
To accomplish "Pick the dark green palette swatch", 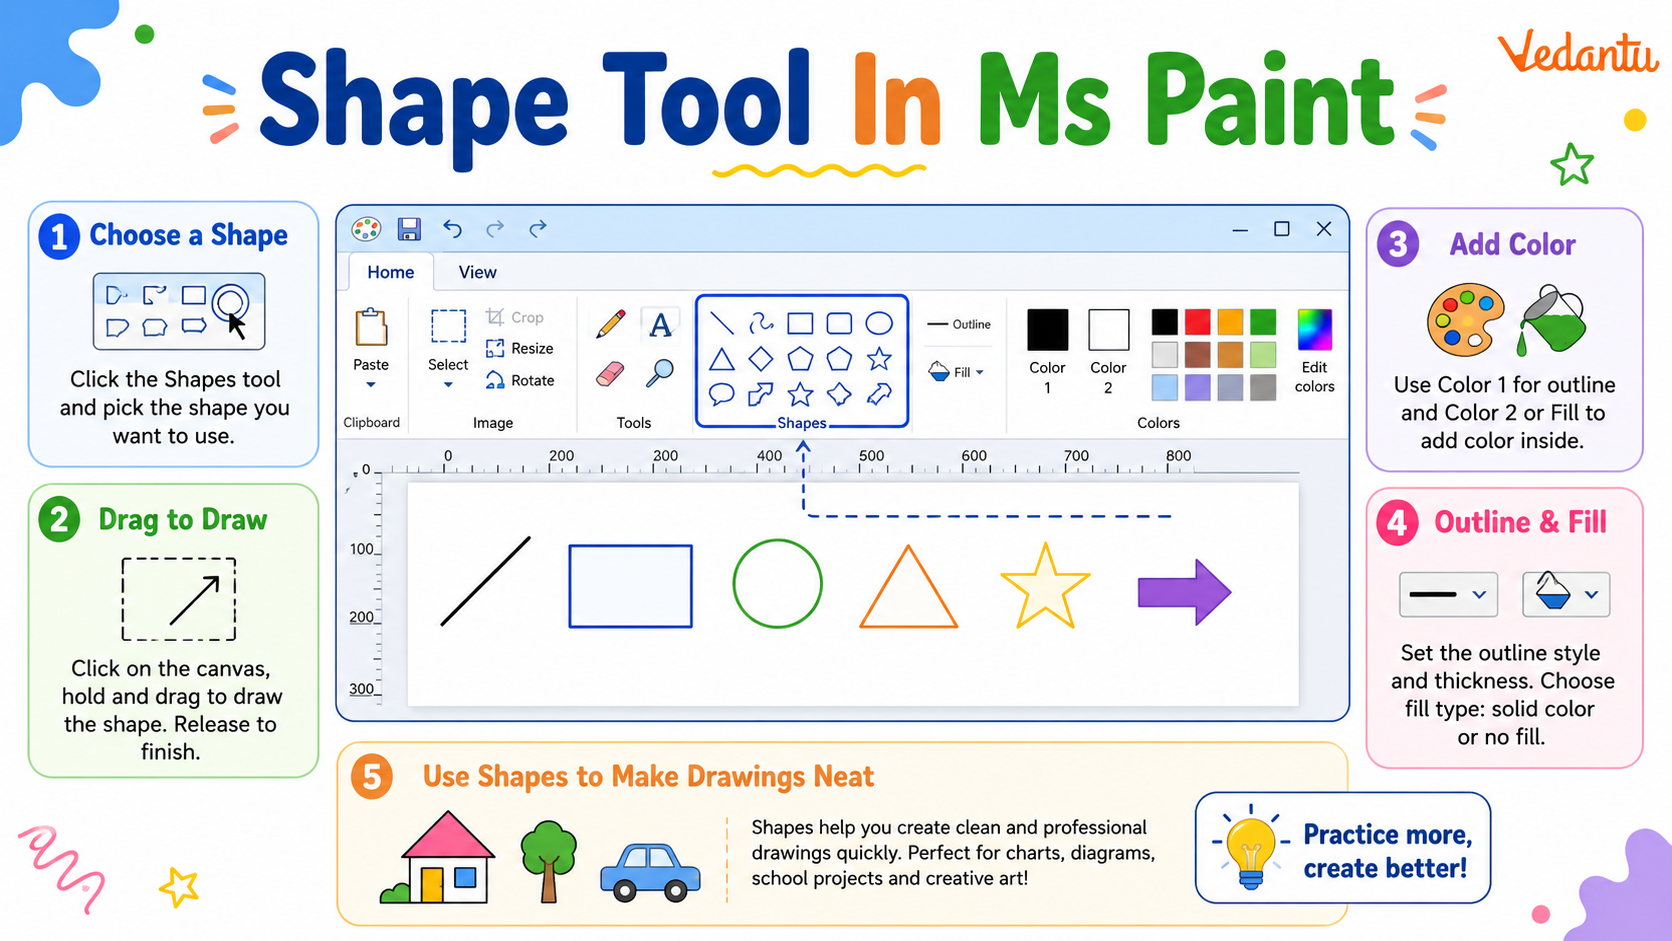I will pos(1263,321).
